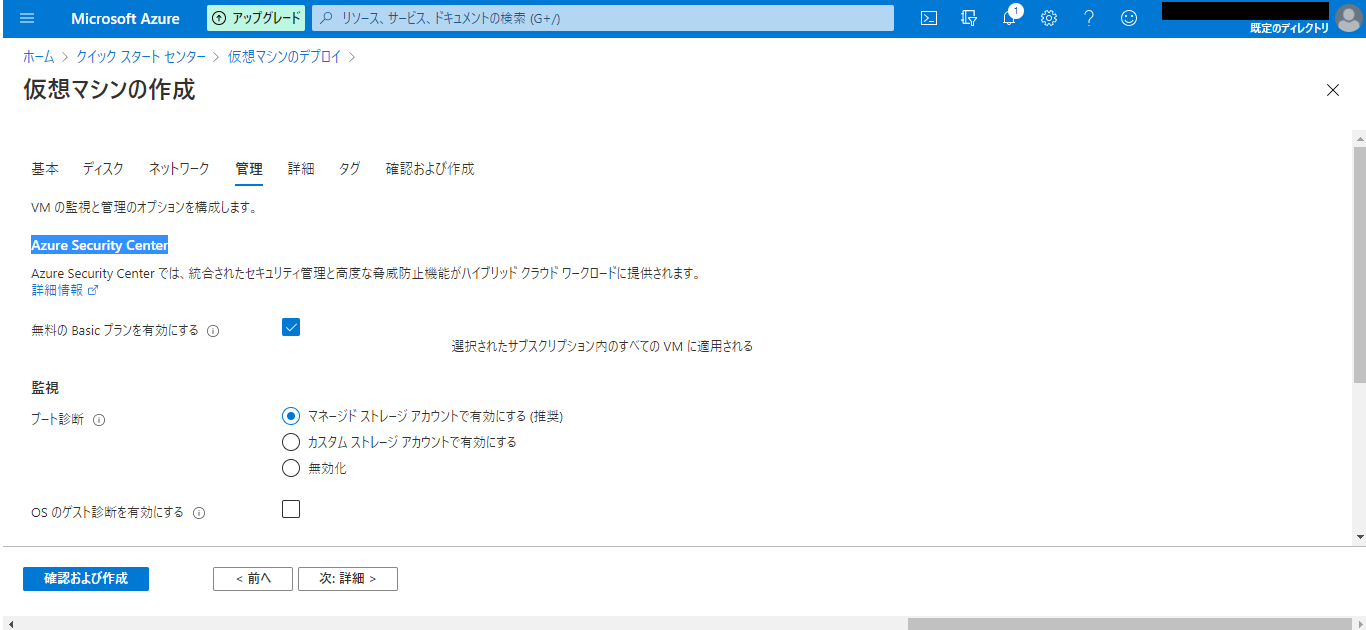Select マネージド ストレージ アカウントで有効にする radio
The image size is (1366, 630).
[x=291, y=416]
